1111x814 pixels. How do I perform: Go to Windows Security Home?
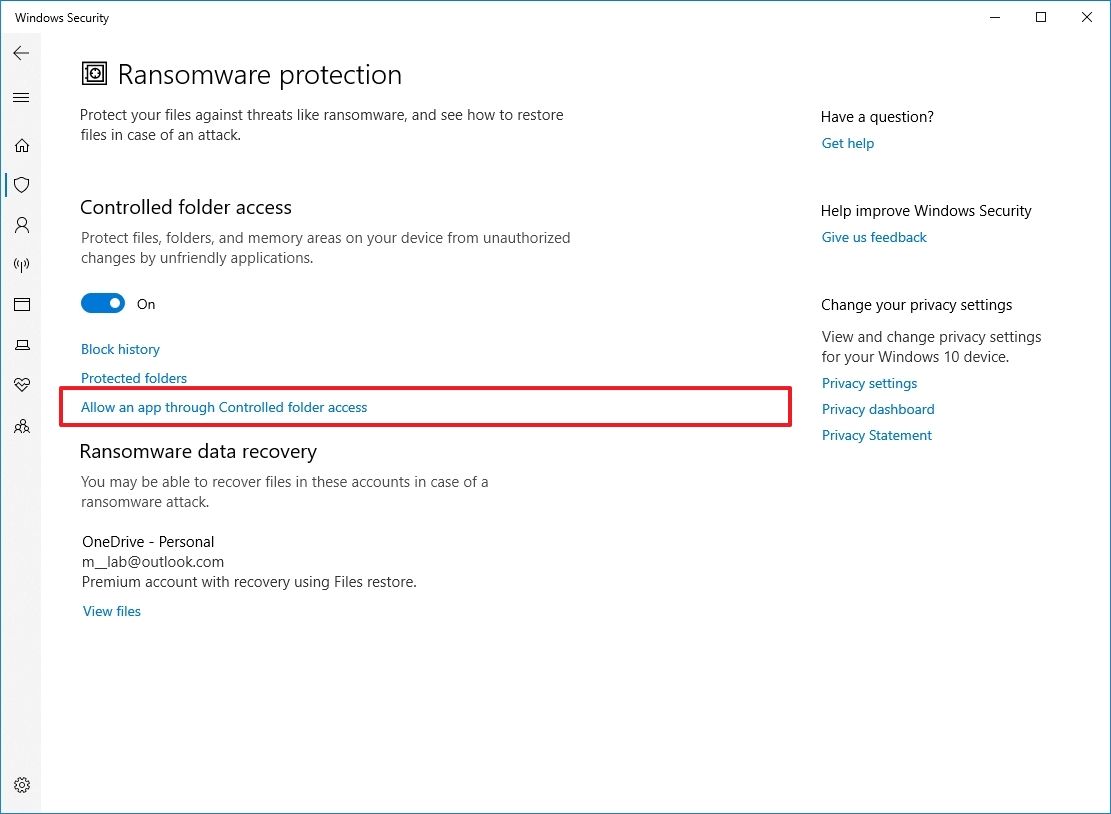22,145
